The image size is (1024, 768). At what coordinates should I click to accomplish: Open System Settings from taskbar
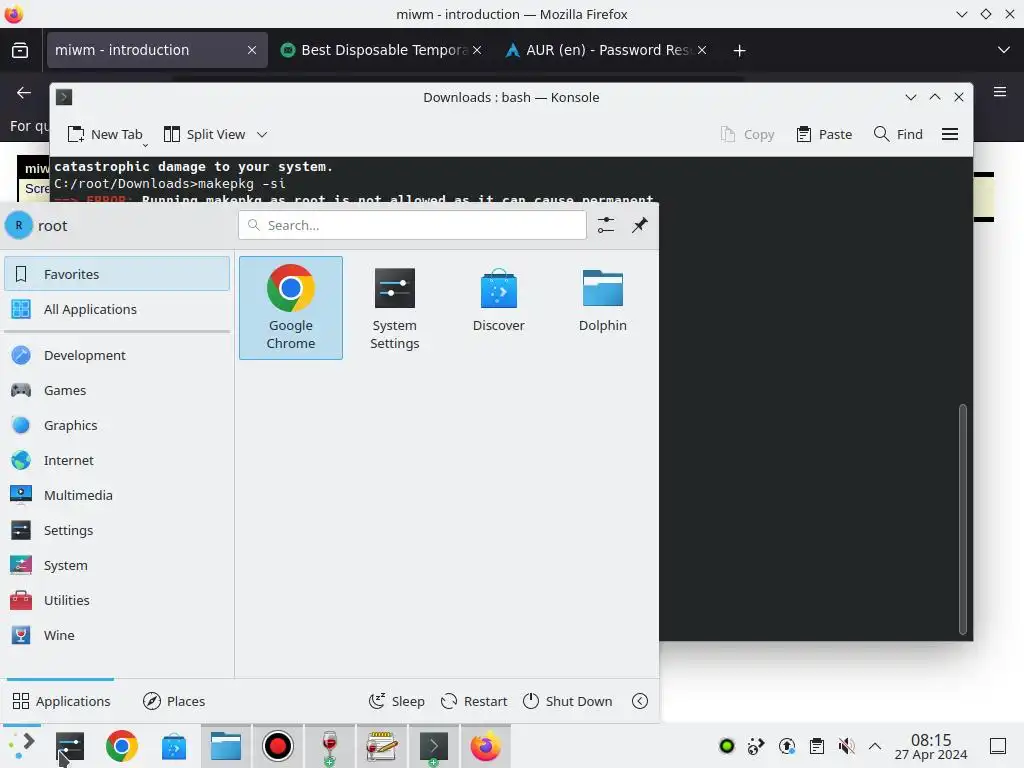coord(69,746)
